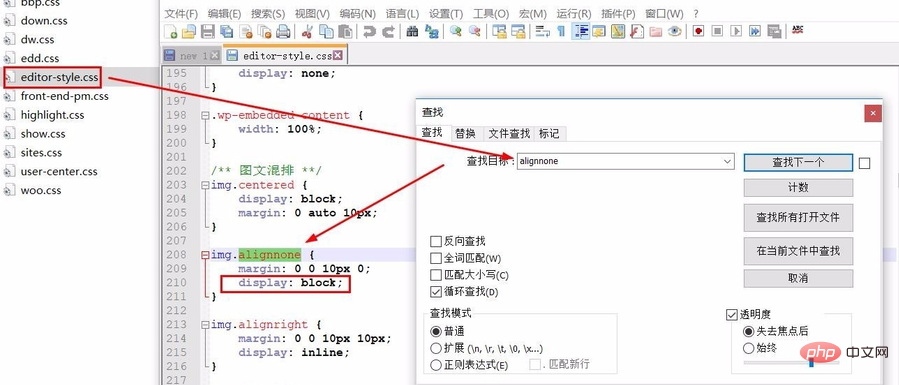Collapse the img.centered fold at line 203
This screenshot has height=385, width=899.
click(205, 185)
